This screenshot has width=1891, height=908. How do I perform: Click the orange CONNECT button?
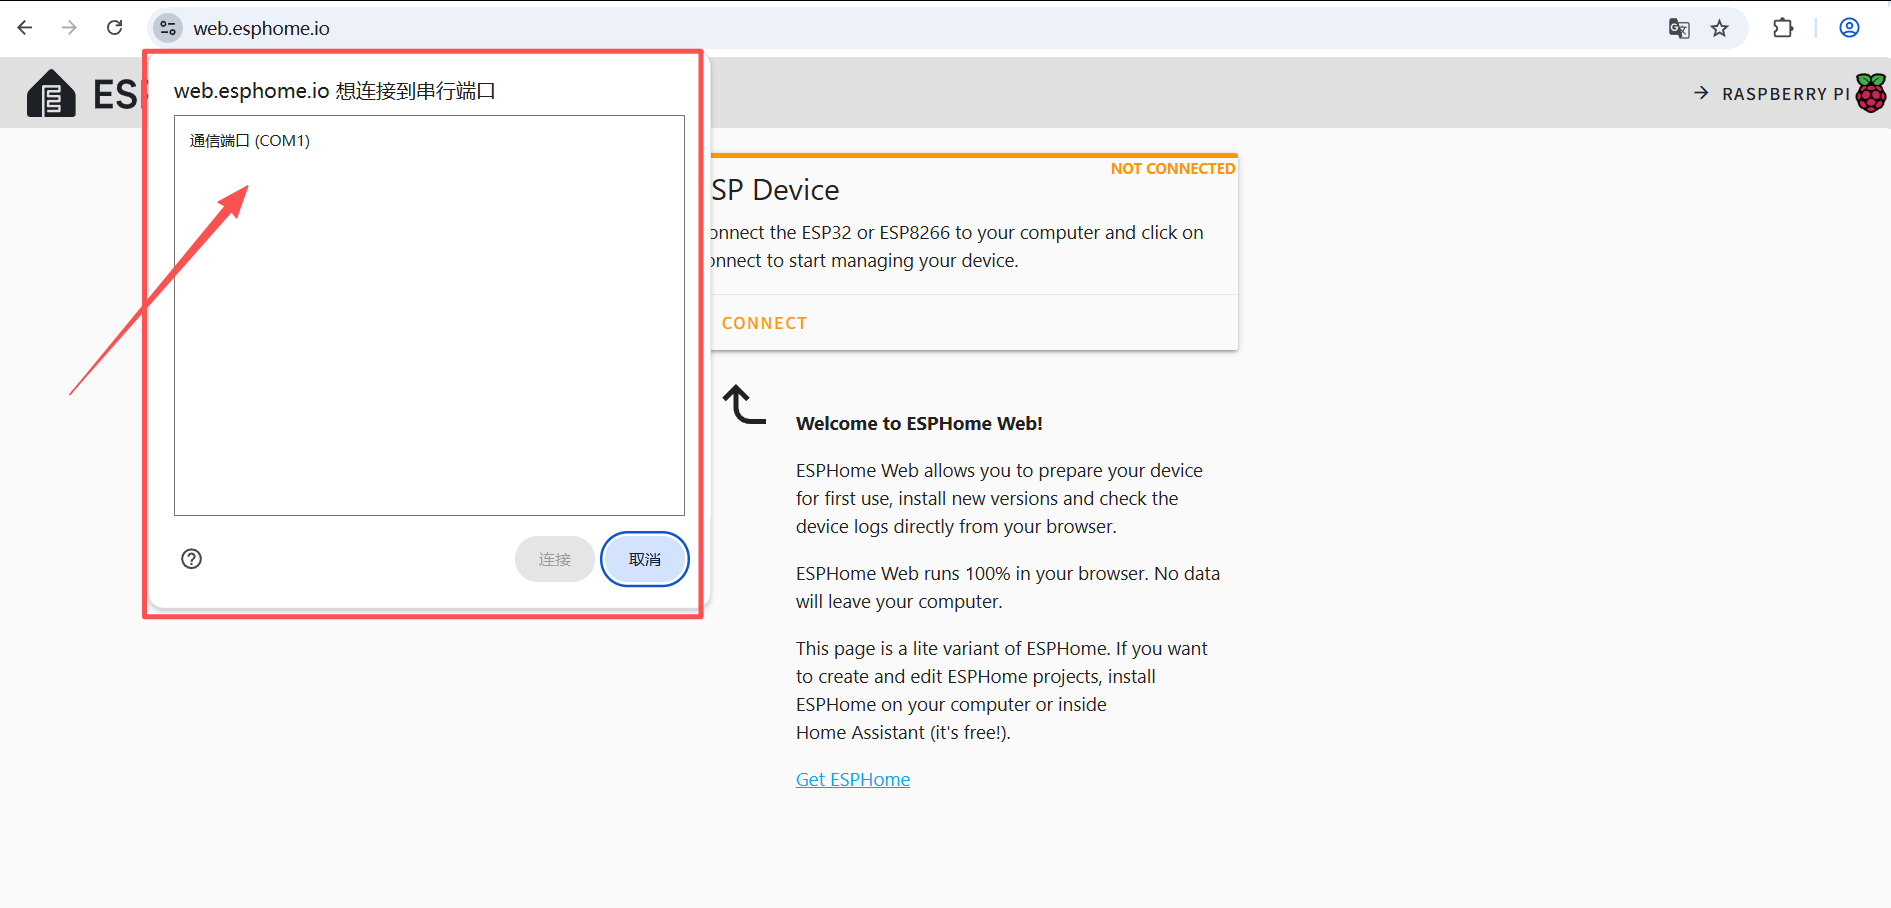pyautogui.click(x=764, y=323)
